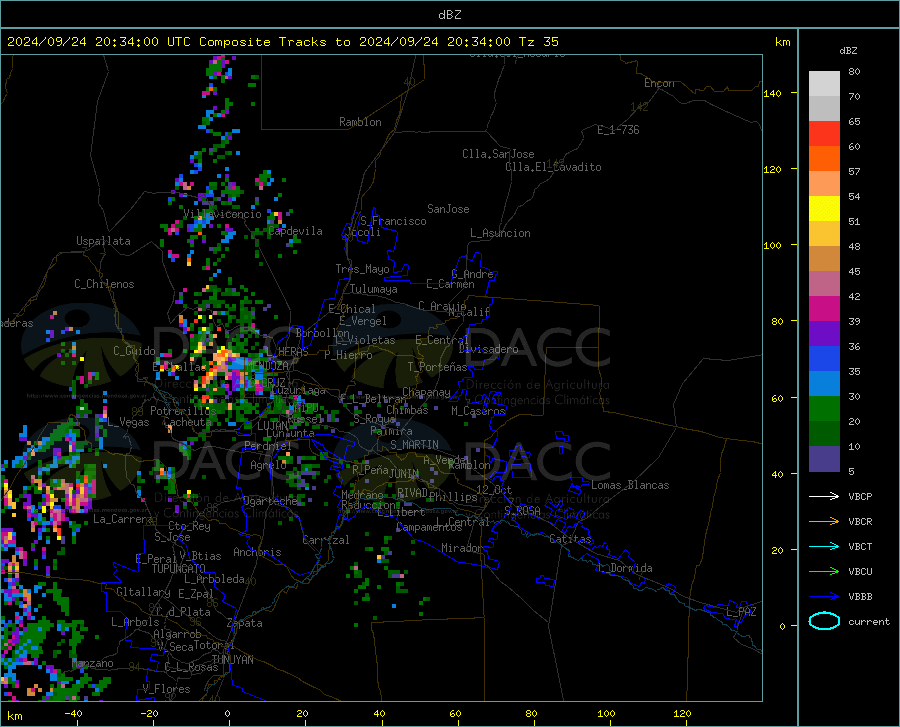Click the S_MARTIN map label

(x=414, y=445)
